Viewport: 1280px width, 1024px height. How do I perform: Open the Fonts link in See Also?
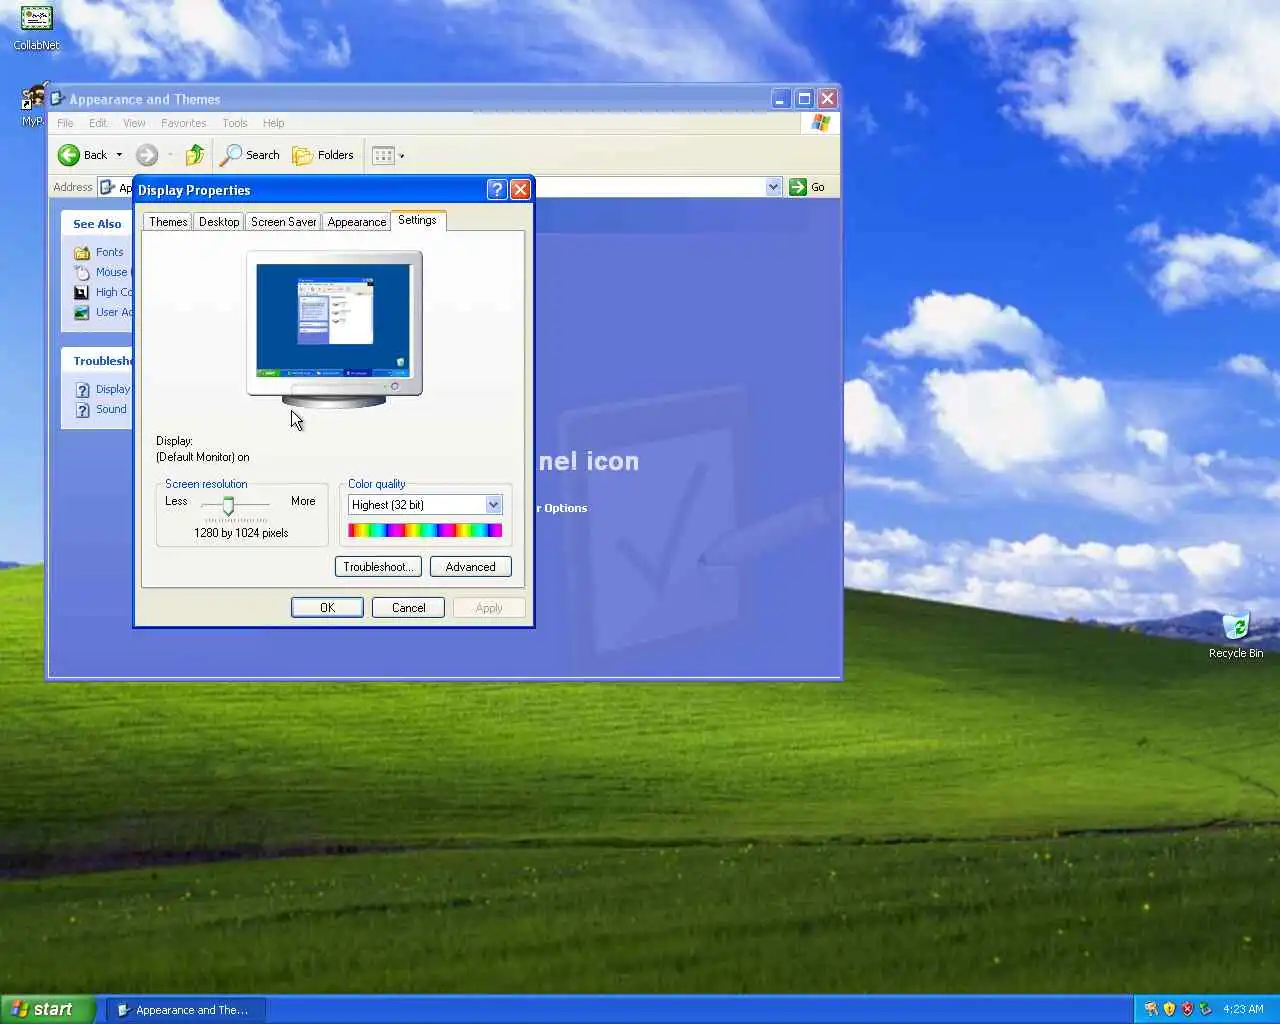(110, 252)
